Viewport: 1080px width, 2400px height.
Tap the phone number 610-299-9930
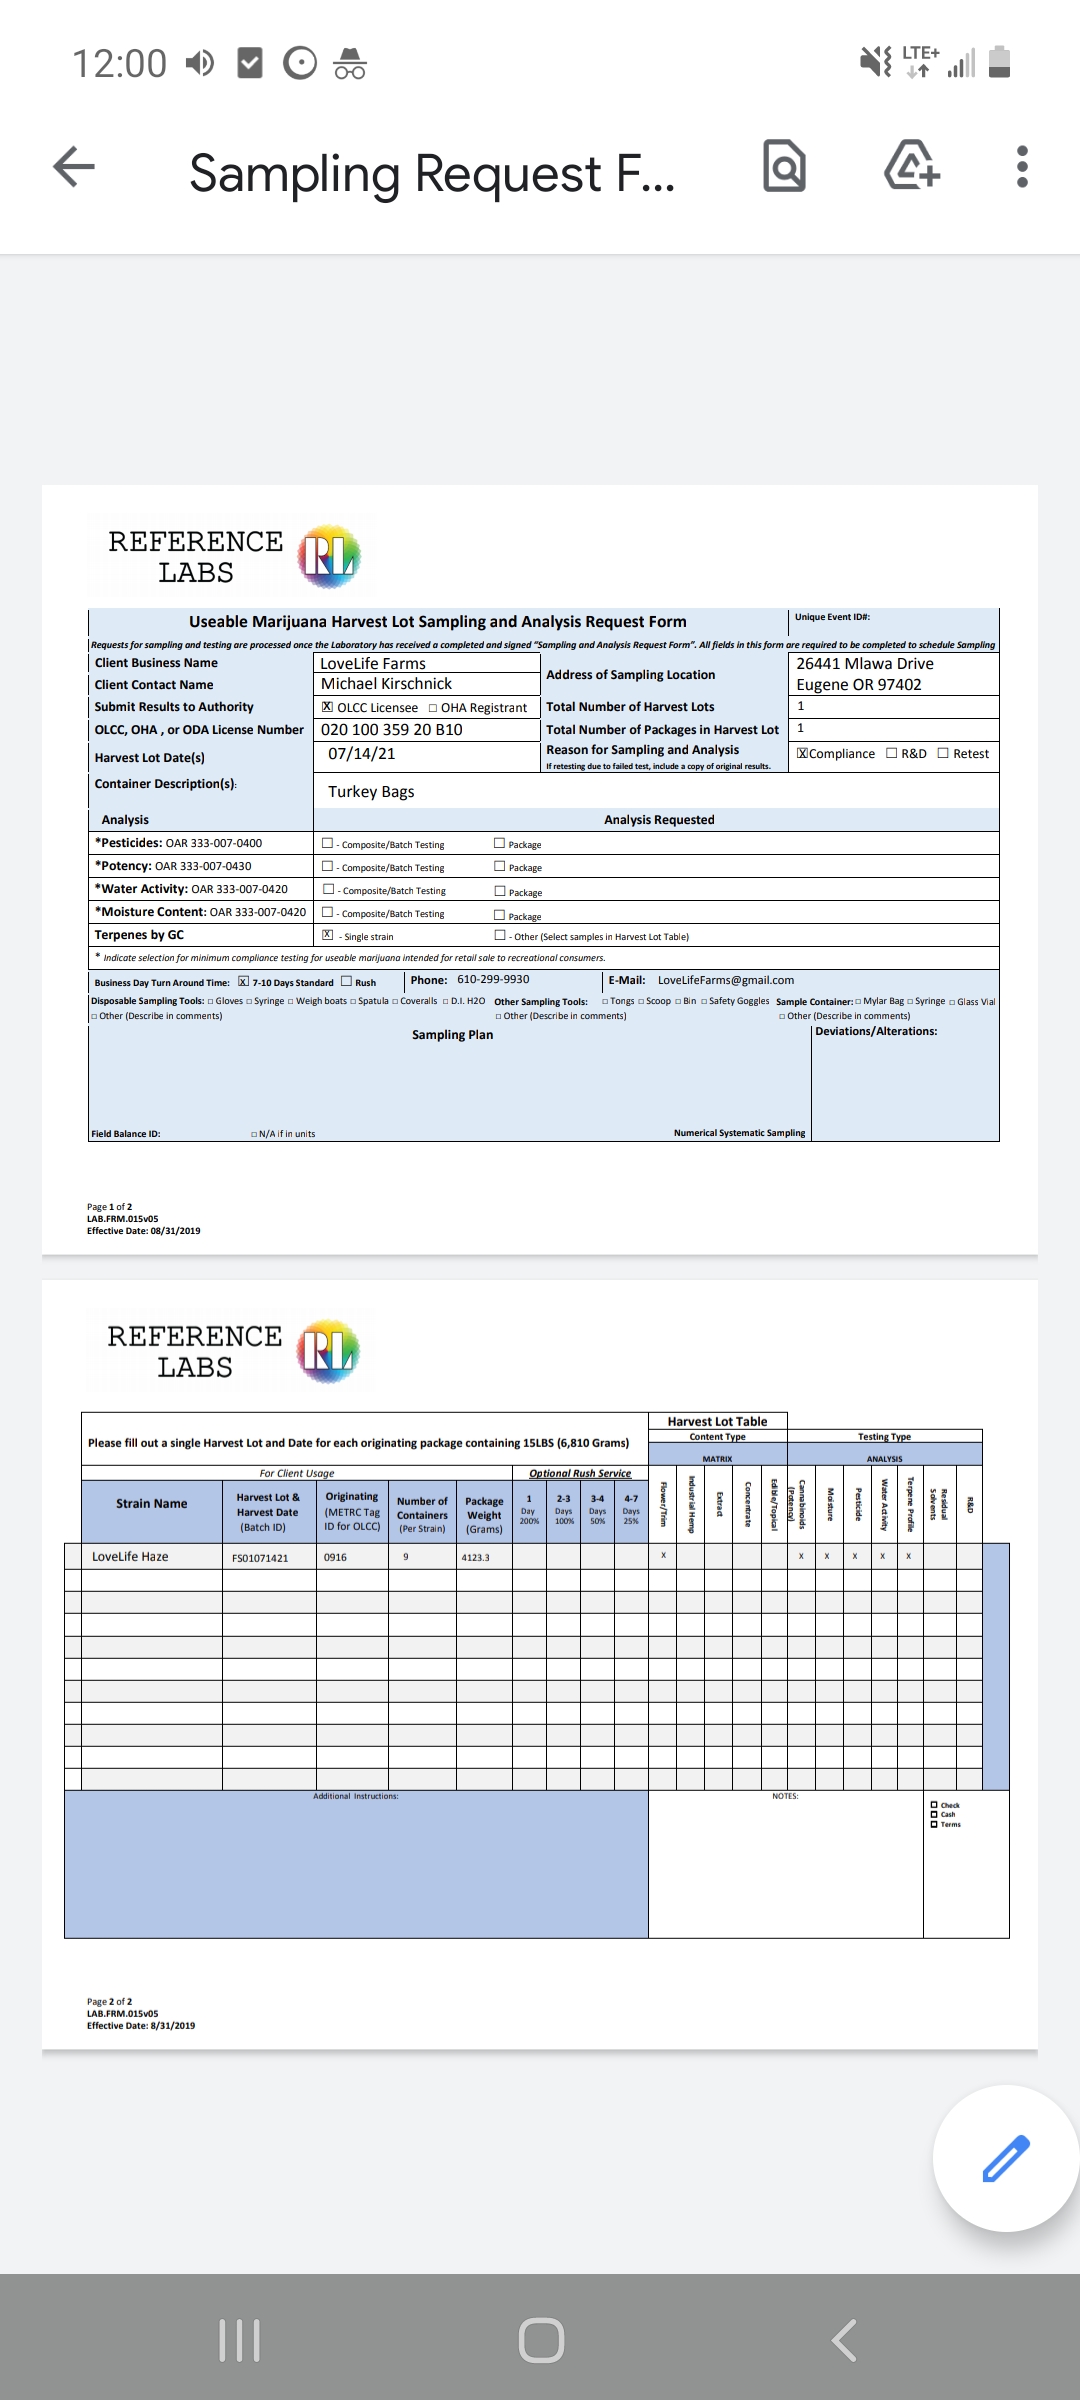click(x=493, y=979)
